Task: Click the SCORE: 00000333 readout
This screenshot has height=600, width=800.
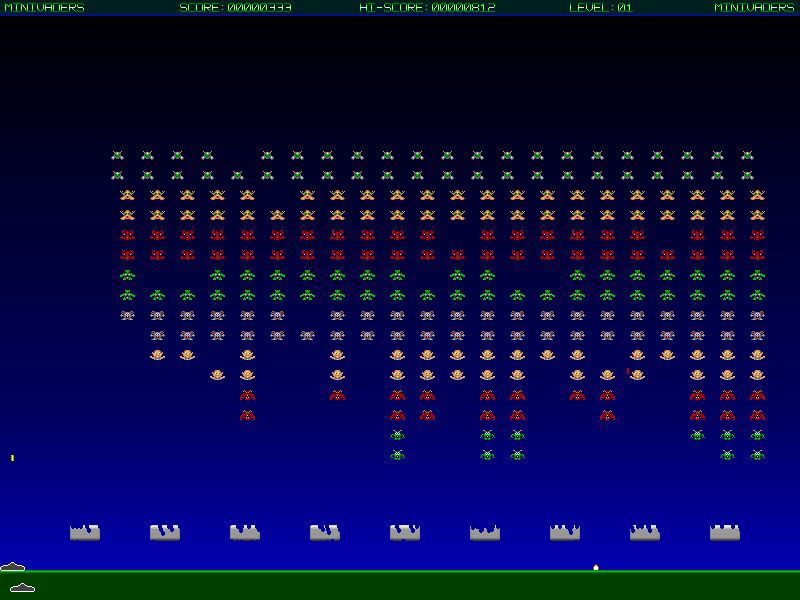Action: (236, 8)
